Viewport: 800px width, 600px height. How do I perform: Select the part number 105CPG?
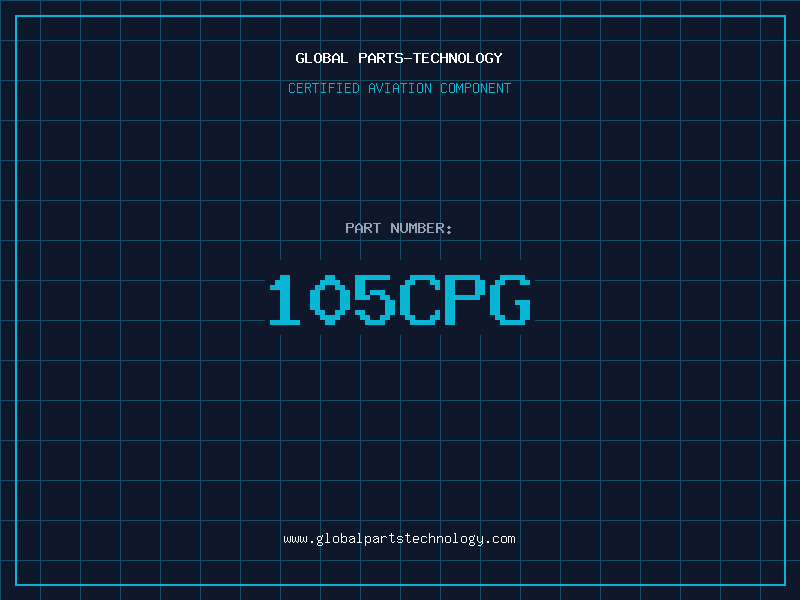(x=400, y=299)
